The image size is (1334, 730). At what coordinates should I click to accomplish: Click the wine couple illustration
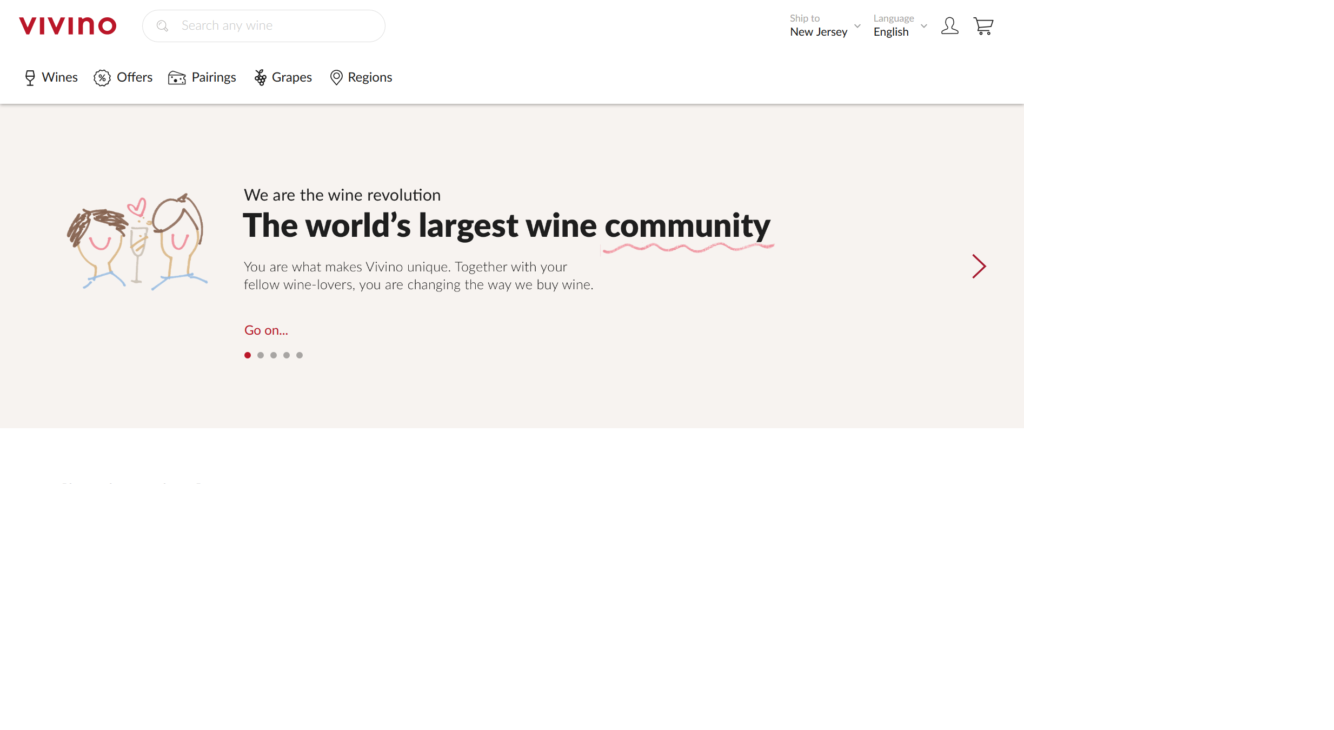pos(137,241)
